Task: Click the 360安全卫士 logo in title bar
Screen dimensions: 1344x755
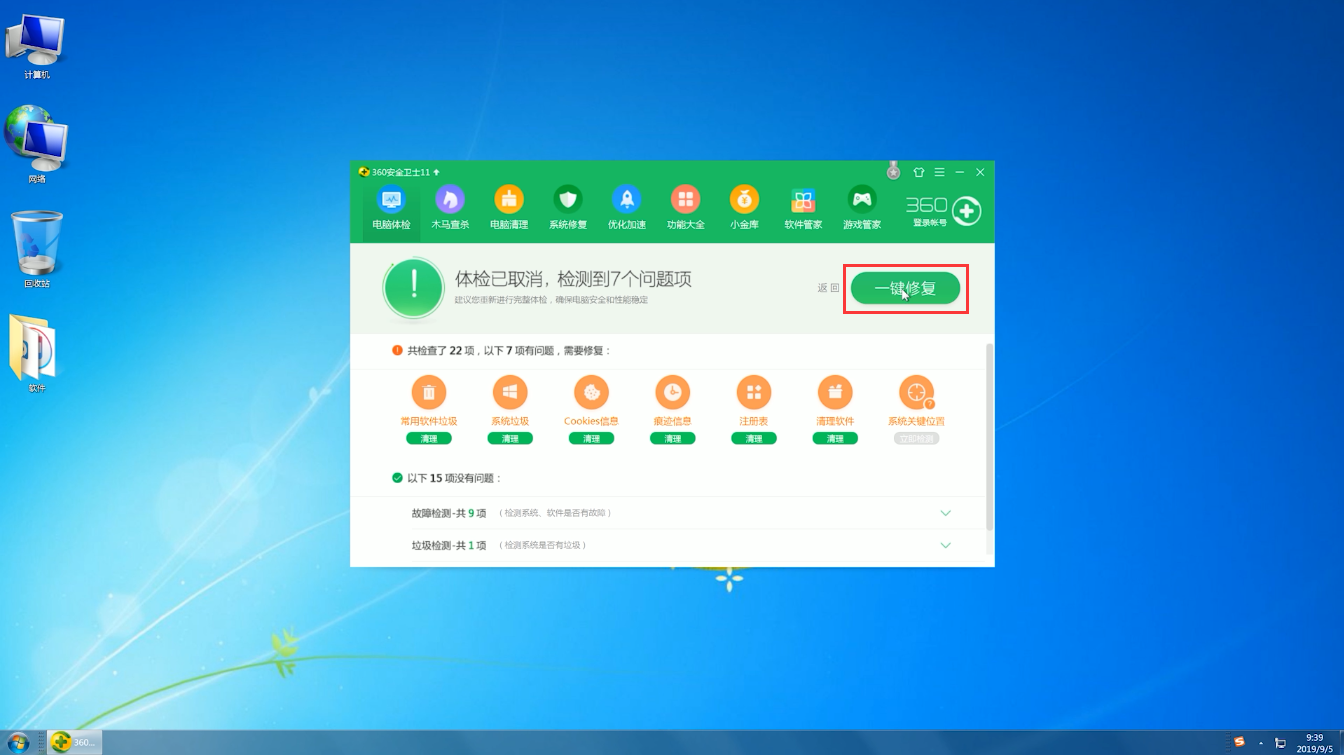Action: (364, 172)
